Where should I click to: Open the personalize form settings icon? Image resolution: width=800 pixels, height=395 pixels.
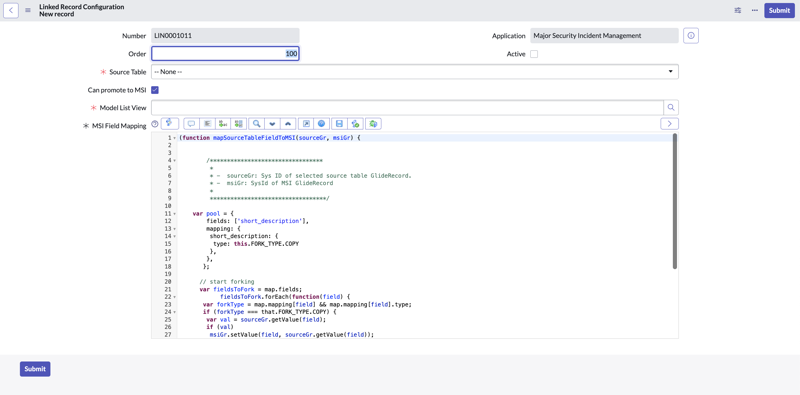click(737, 10)
